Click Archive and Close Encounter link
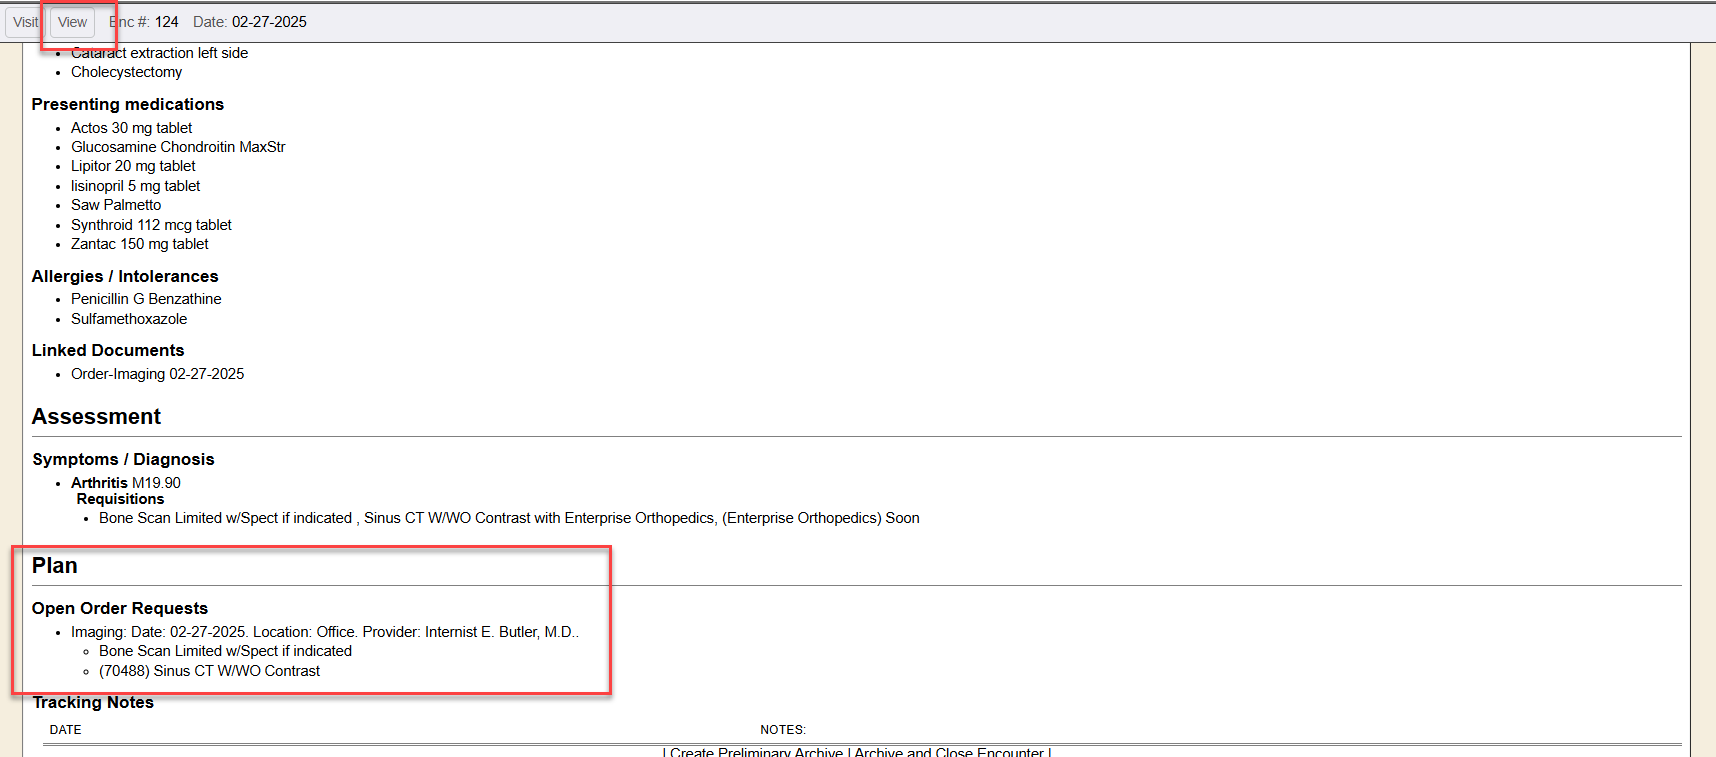This screenshot has height=757, width=1716. (x=949, y=752)
